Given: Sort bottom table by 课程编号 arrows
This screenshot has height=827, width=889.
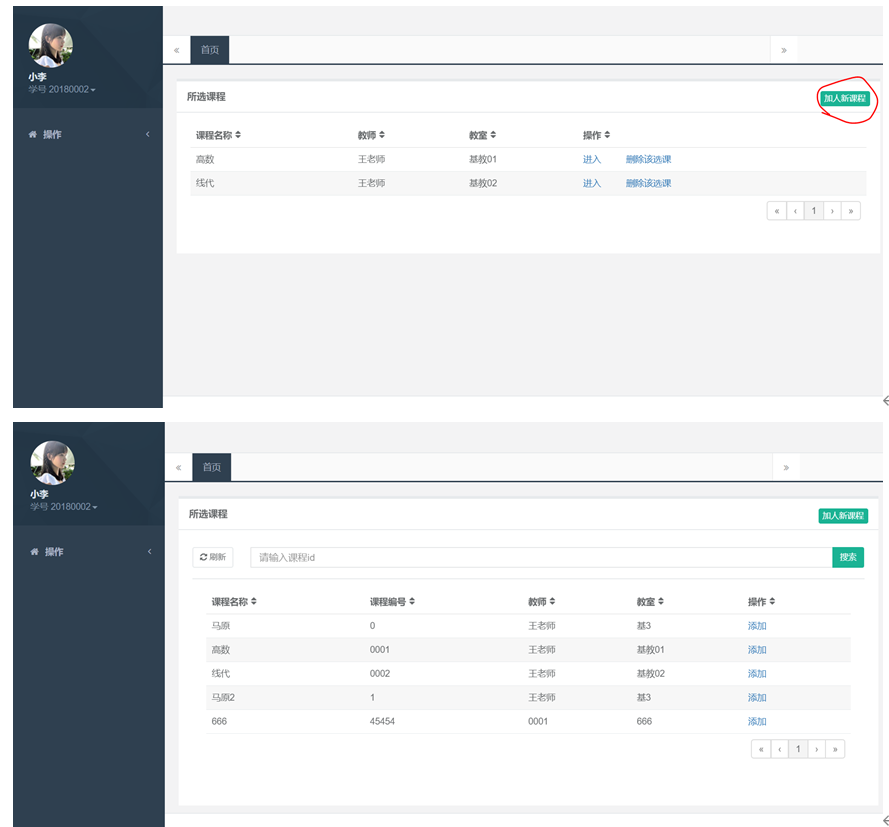Looking at the screenshot, I should tap(412, 601).
